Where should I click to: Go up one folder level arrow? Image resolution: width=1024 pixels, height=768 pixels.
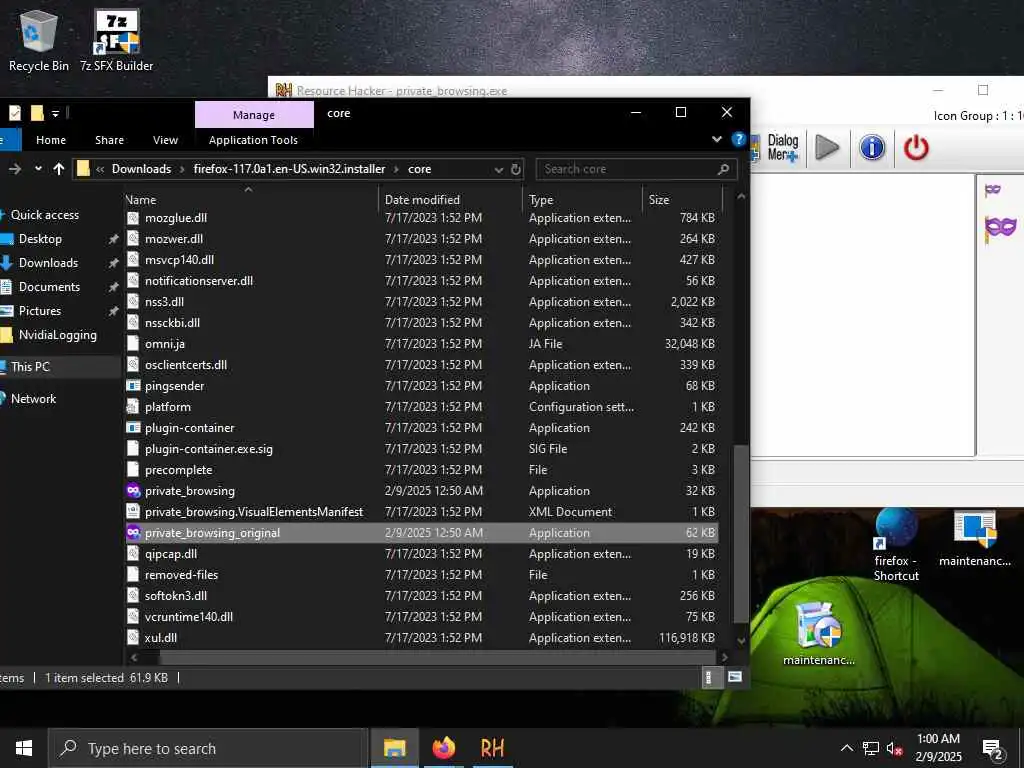click(x=59, y=169)
